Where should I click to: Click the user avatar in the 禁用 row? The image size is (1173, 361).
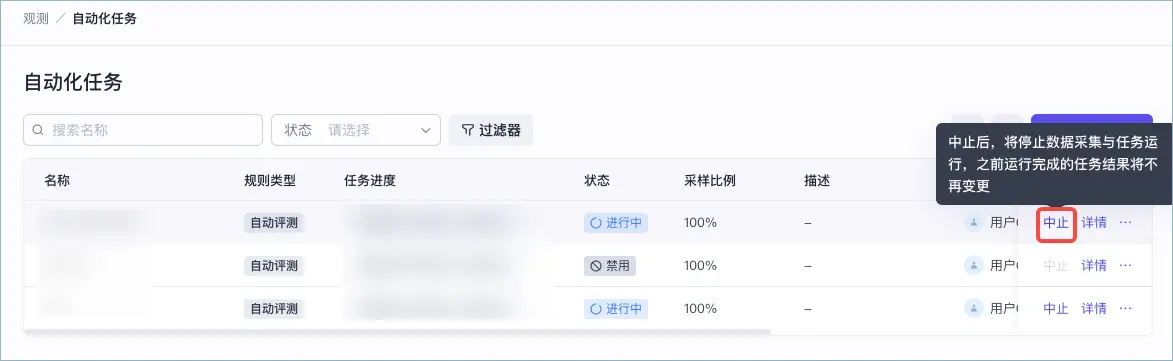click(x=973, y=265)
